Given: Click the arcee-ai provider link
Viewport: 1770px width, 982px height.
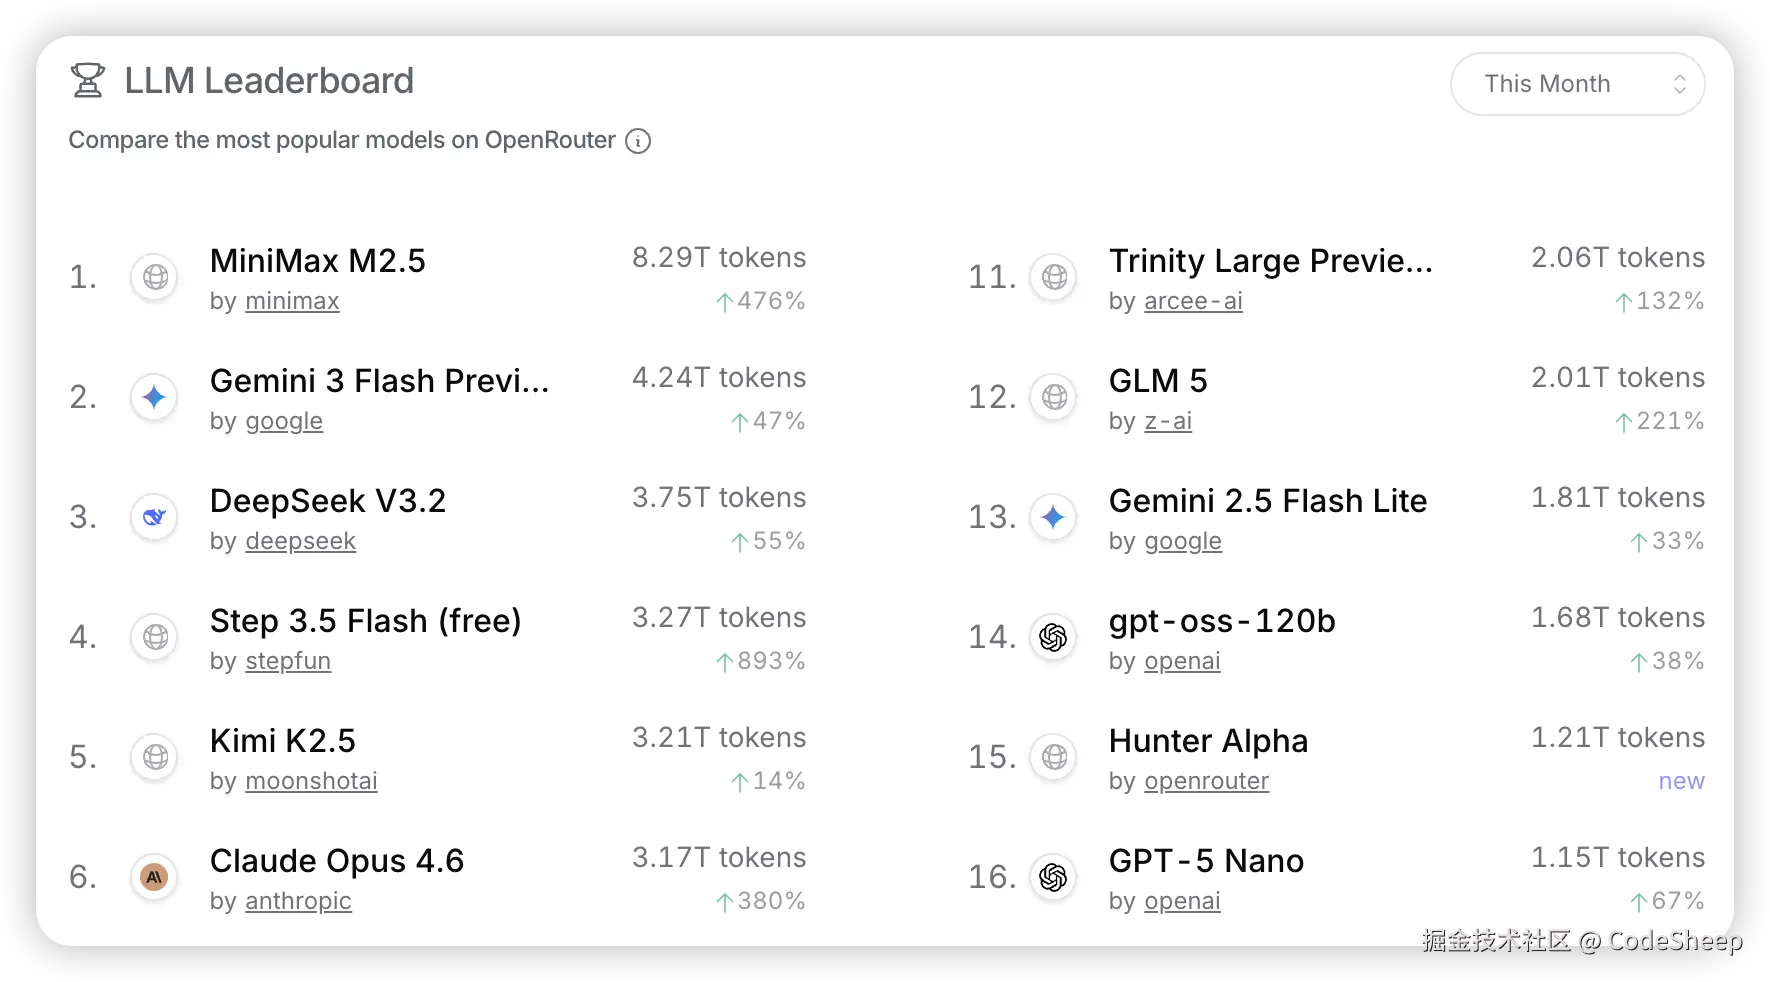Looking at the screenshot, I should [x=1193, y=301].
